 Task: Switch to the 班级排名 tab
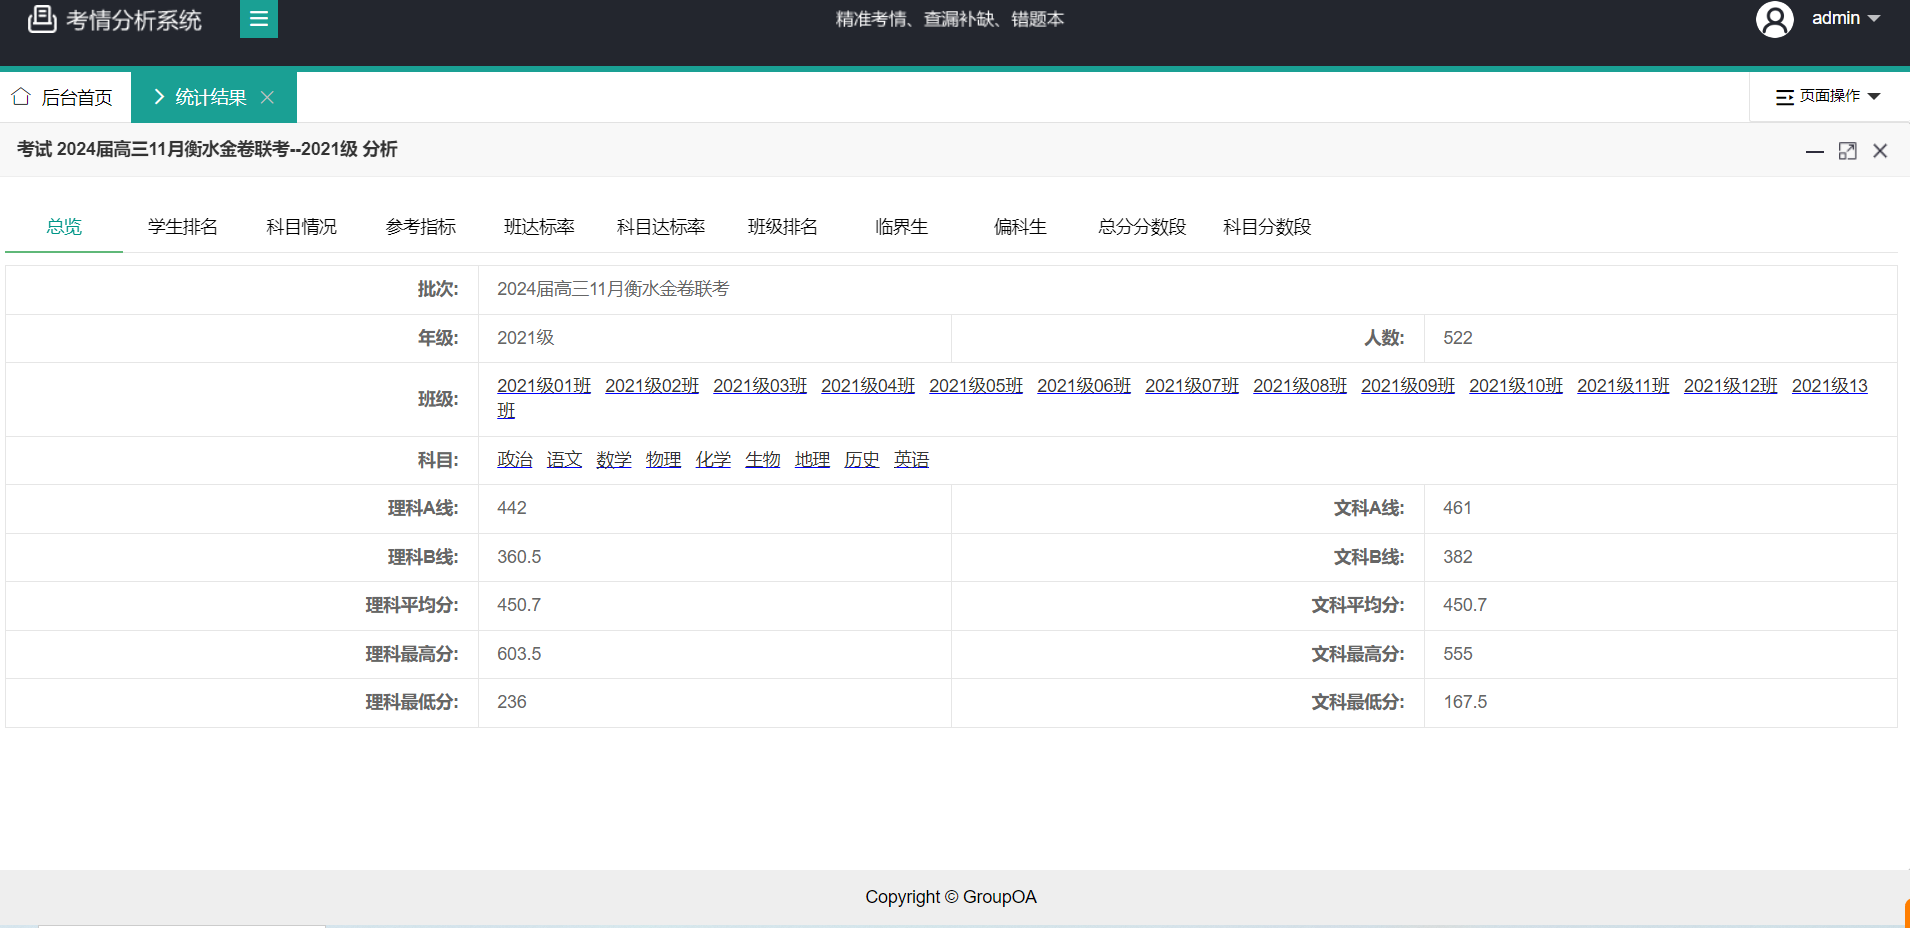point(782,227)
